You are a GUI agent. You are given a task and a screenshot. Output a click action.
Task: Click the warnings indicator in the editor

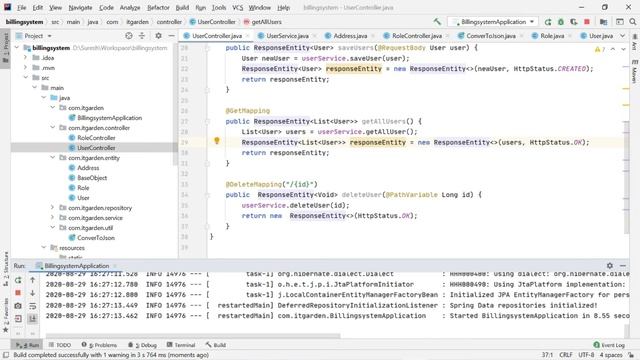coord(600,49)
